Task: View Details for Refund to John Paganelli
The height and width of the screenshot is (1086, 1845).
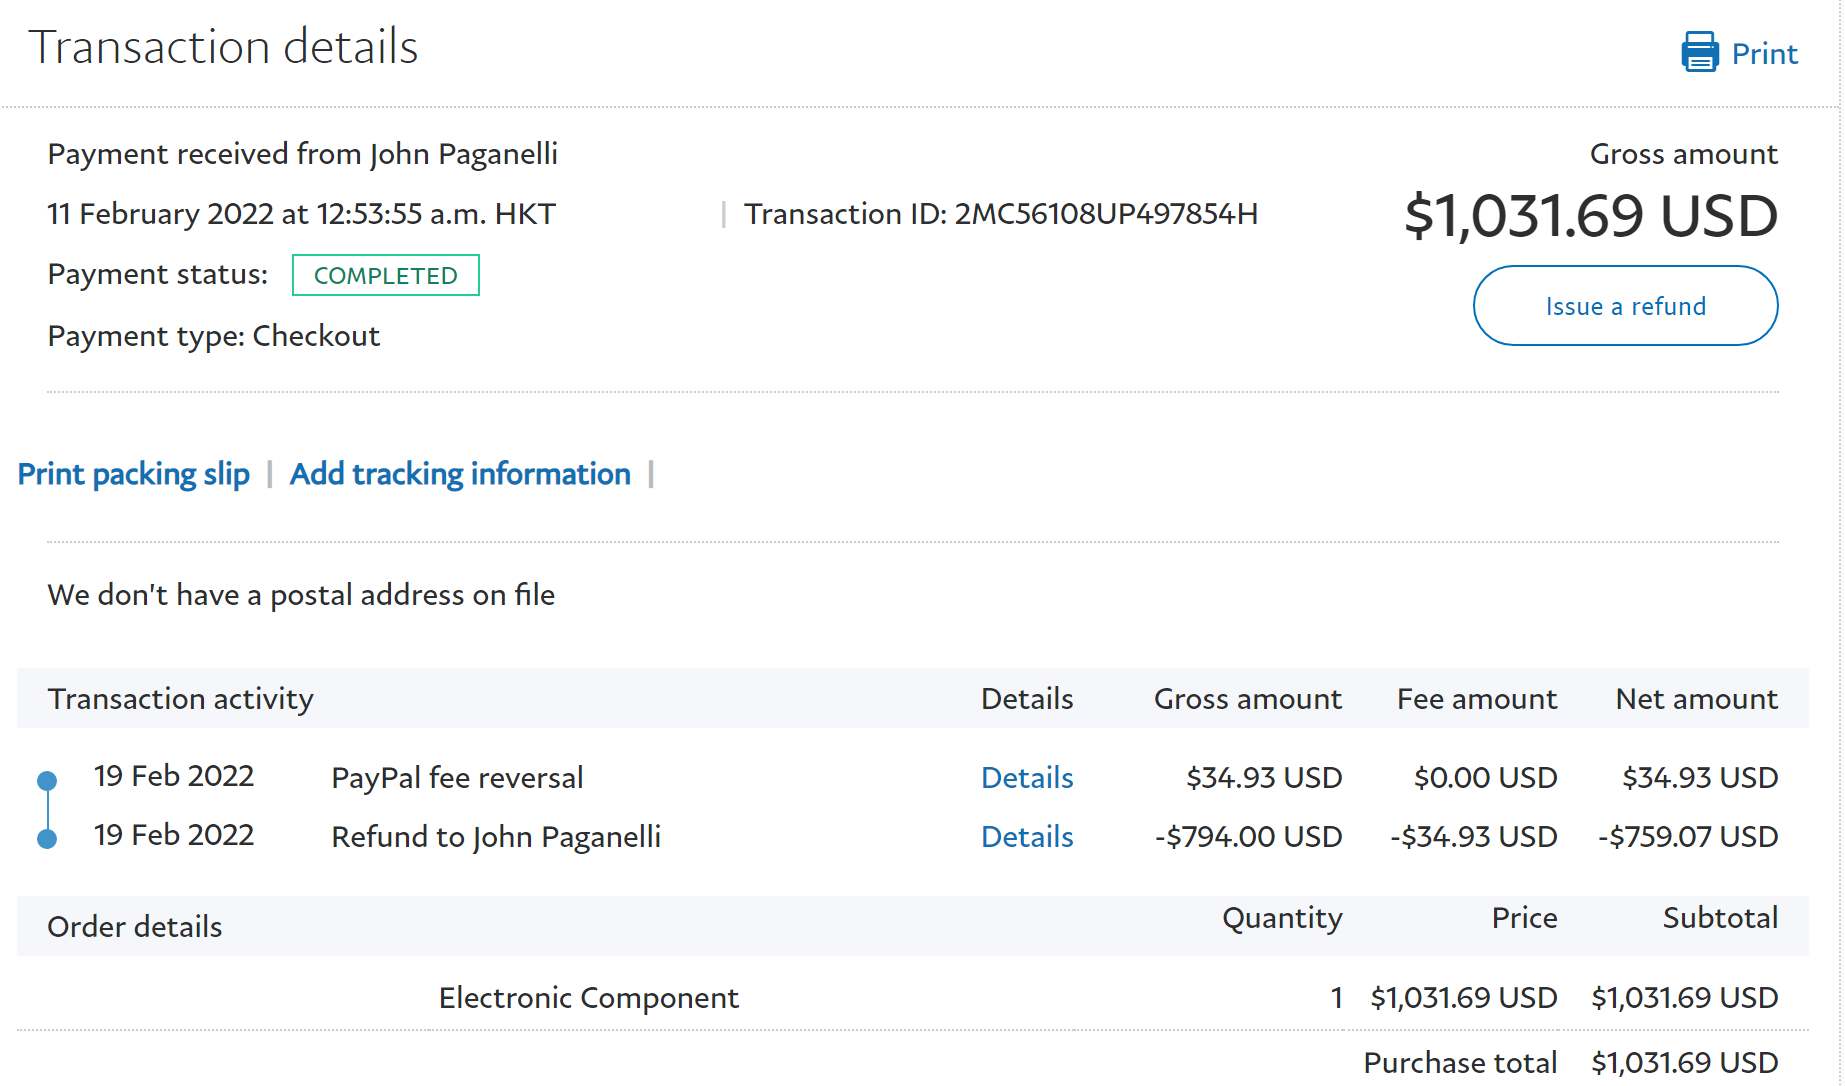Action: (1026, 837)
